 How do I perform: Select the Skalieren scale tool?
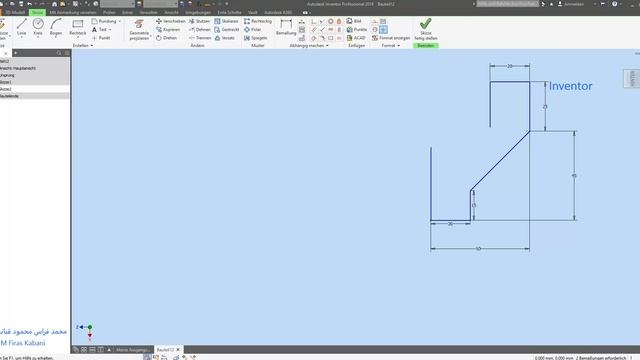tap(226, 21)
